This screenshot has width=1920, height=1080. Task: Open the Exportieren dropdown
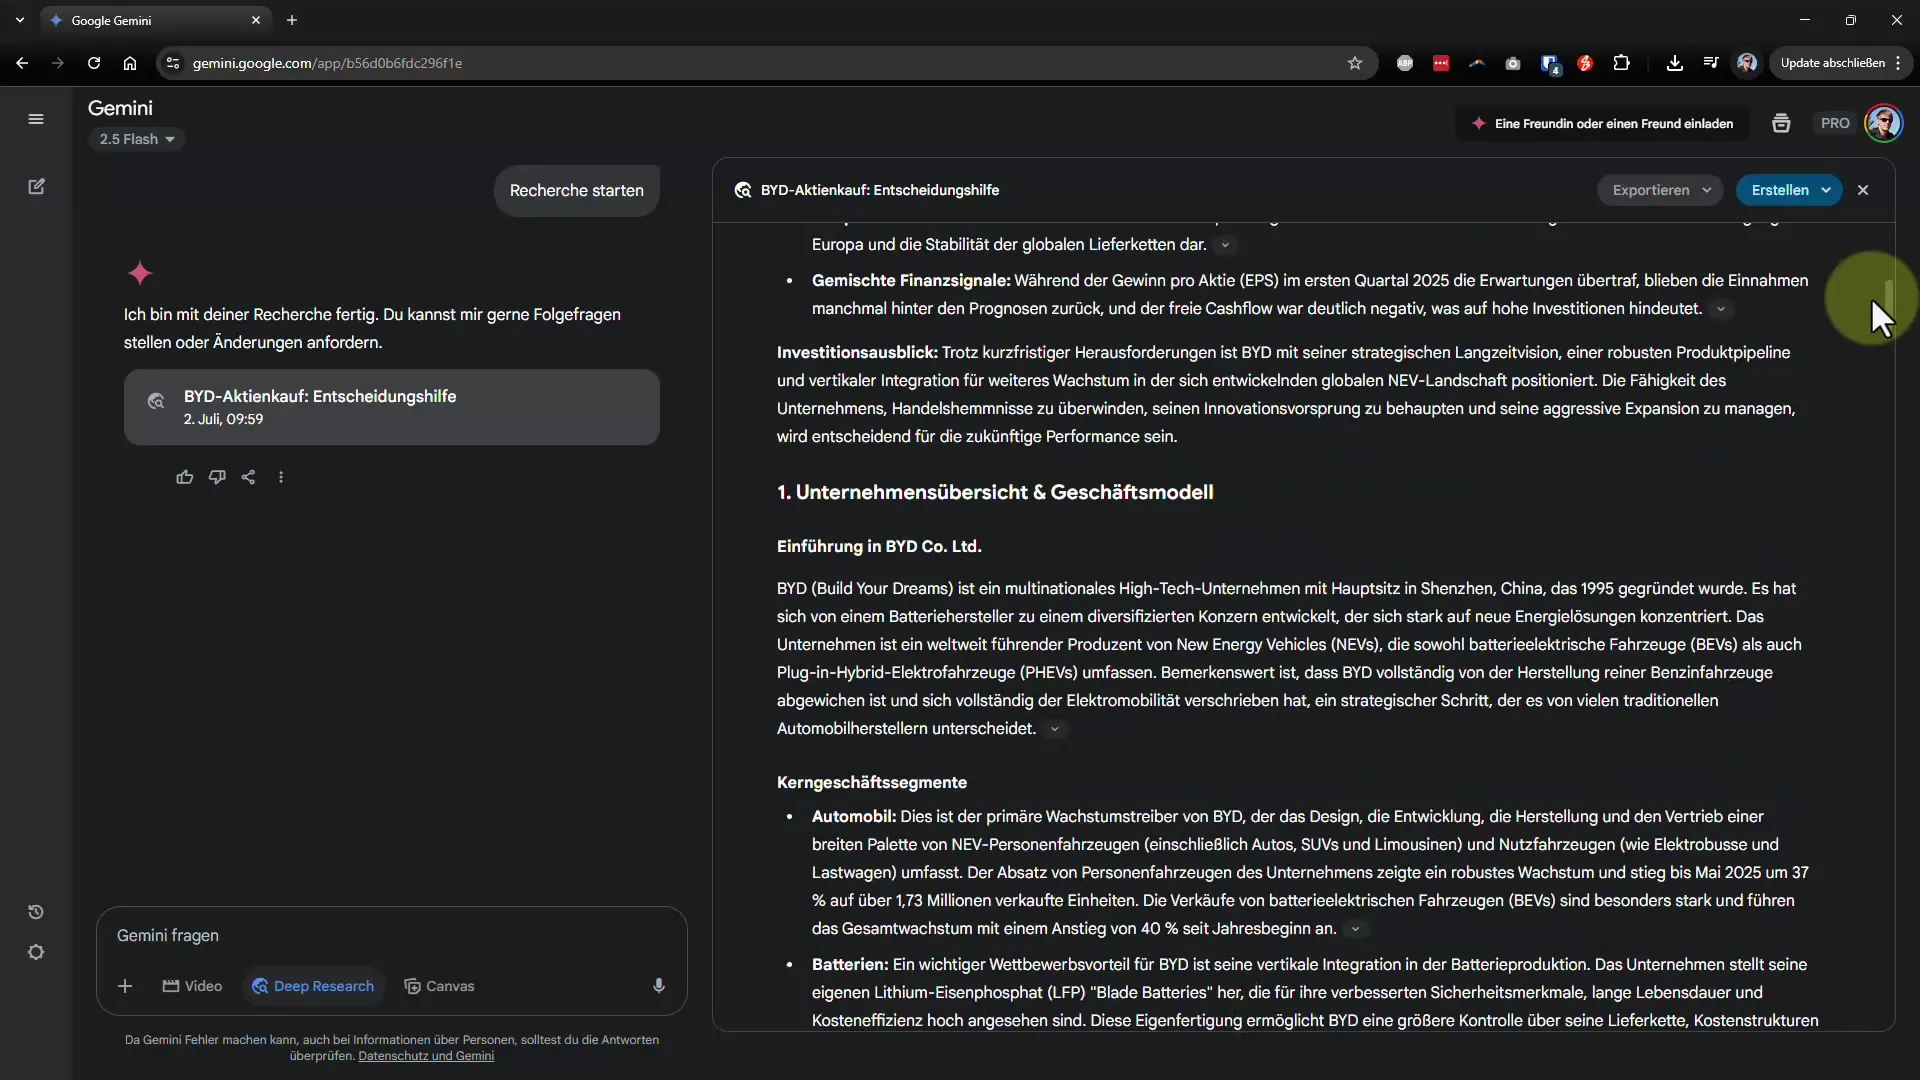click(x=1660, y=190)
